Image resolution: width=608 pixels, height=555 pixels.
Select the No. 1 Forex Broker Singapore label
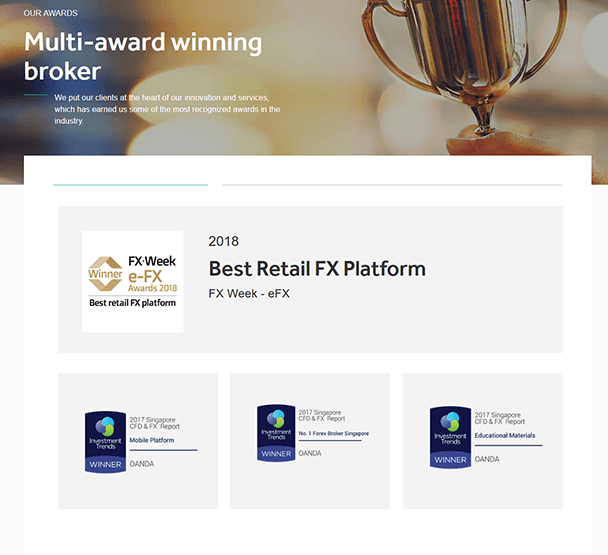point(333,434)
